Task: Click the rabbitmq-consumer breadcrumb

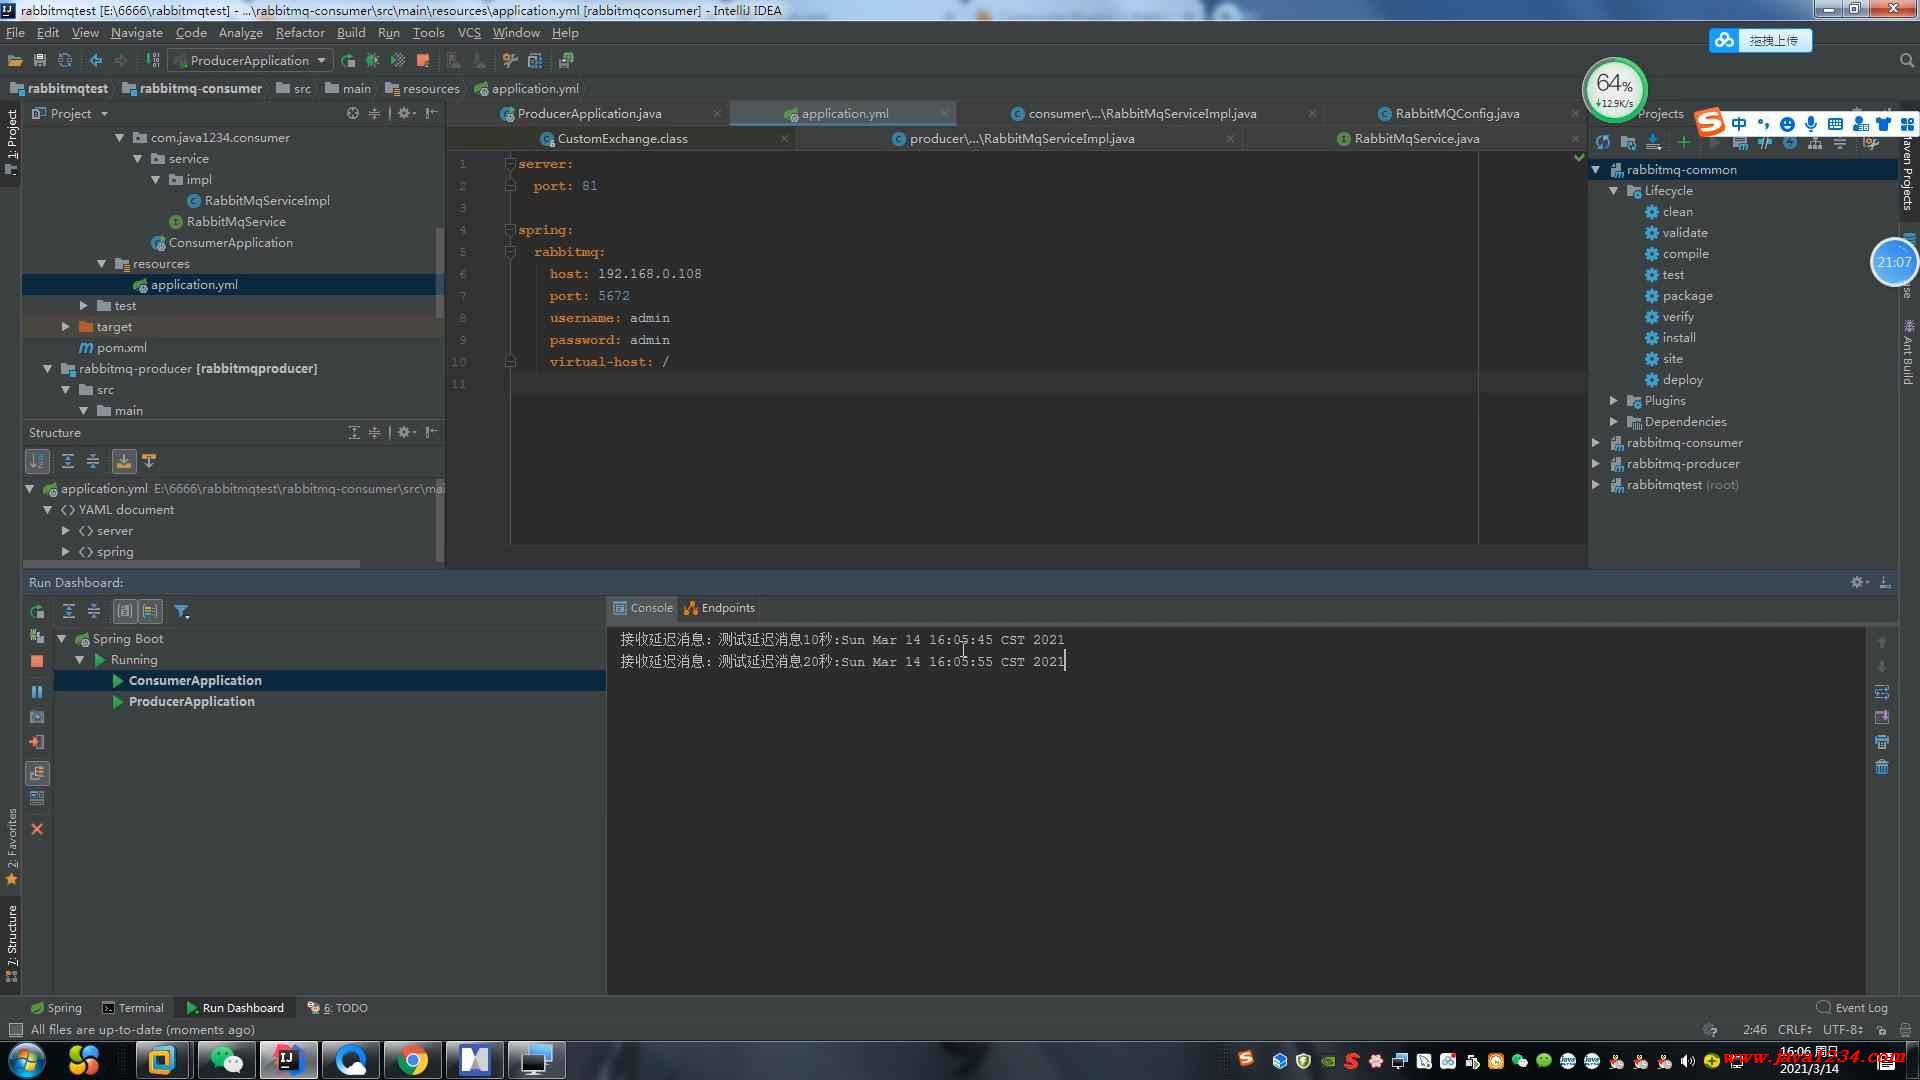Action: pos(192,89)
